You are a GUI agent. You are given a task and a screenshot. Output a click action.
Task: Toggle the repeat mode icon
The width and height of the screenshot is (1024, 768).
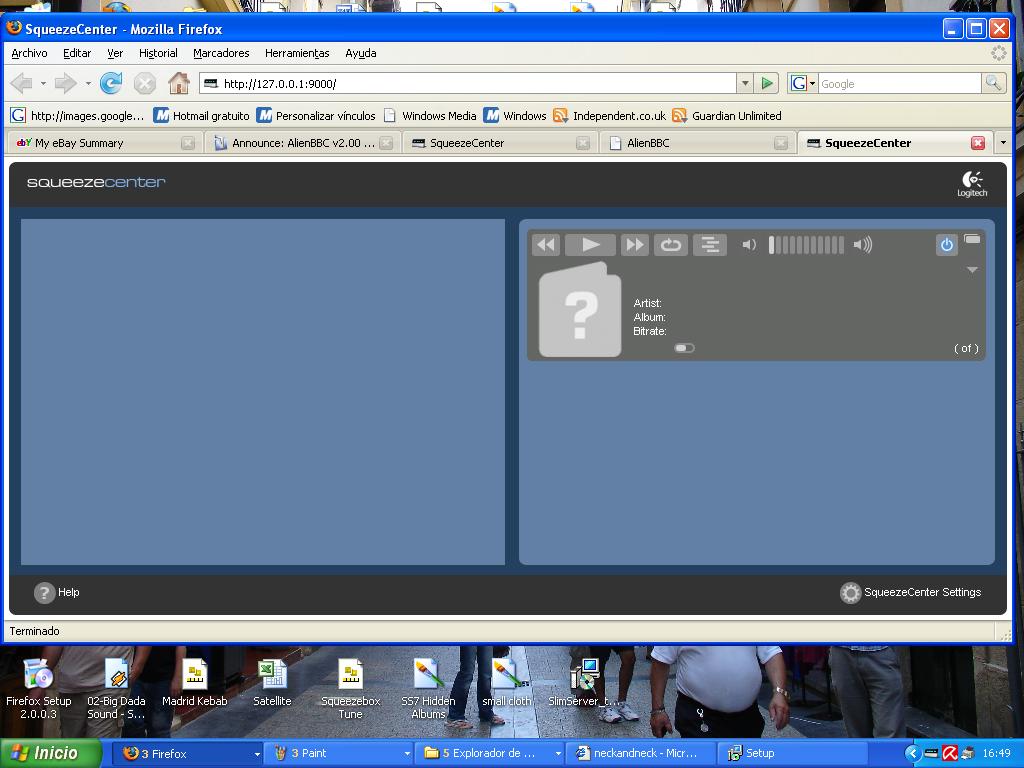coord(671,245)
